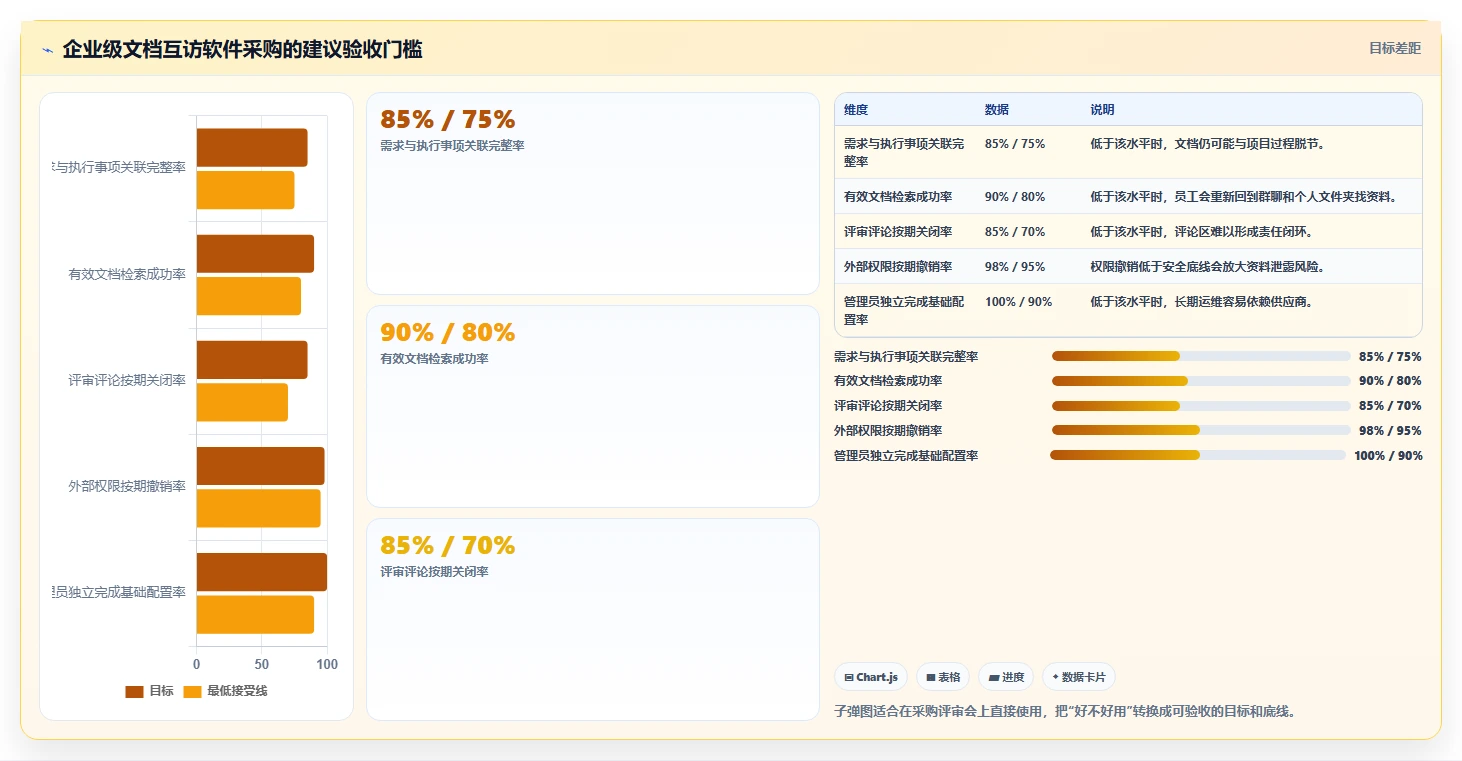
Task: Toggle the 目标 legend entry under the chart
Action: [x=150, y=691]
